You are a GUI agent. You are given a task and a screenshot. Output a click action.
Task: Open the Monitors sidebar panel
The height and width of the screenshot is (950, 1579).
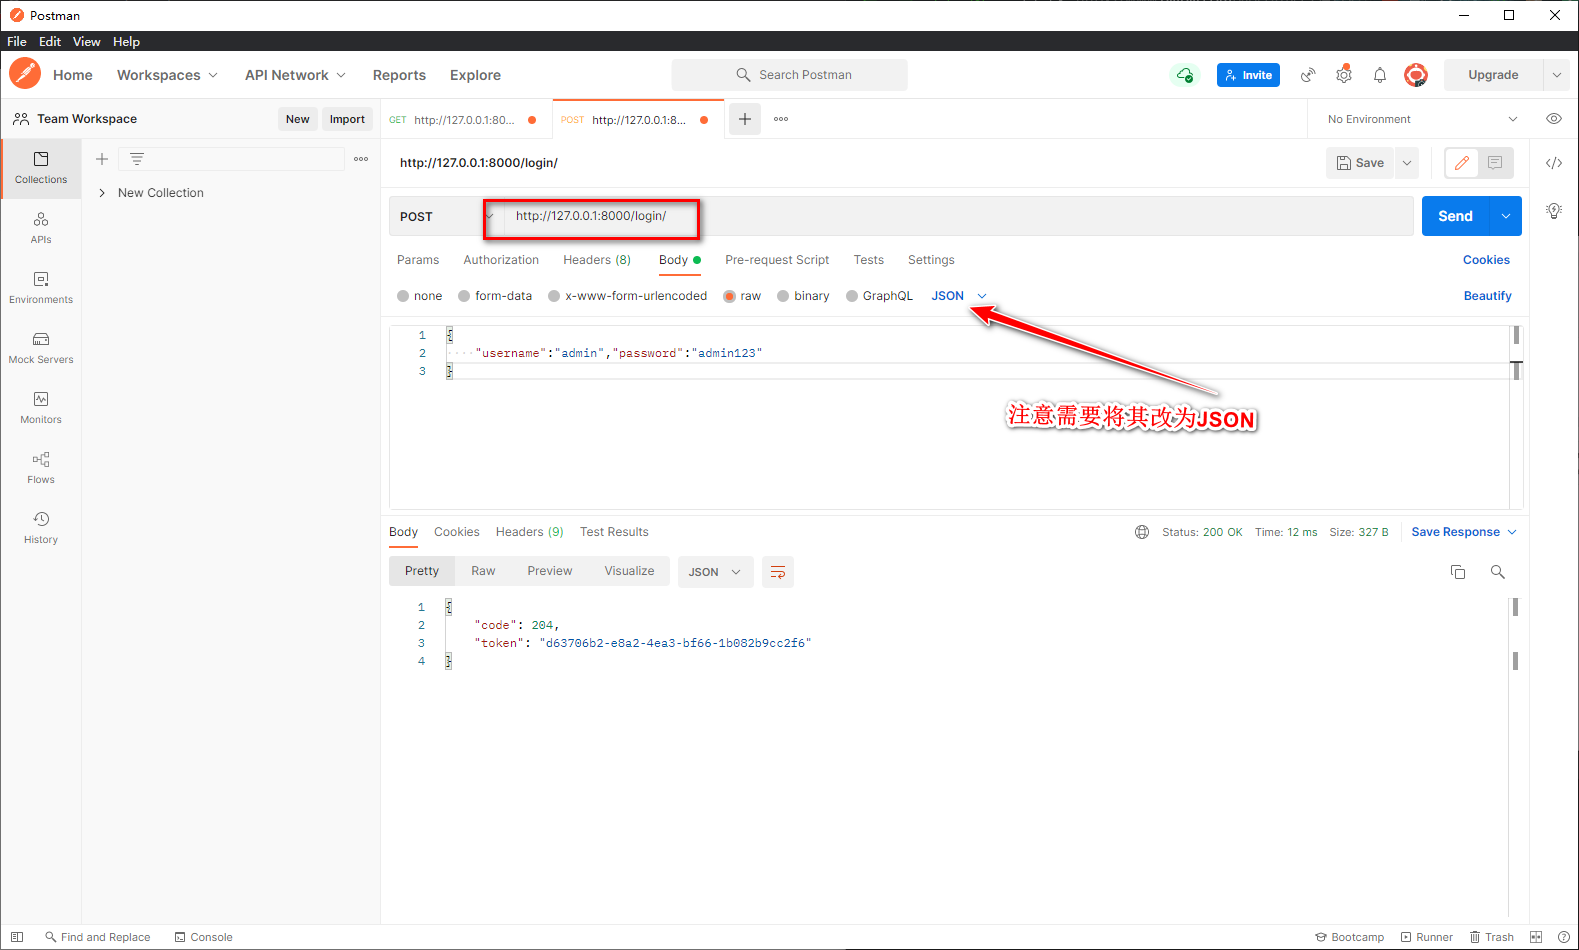point(41,408)
